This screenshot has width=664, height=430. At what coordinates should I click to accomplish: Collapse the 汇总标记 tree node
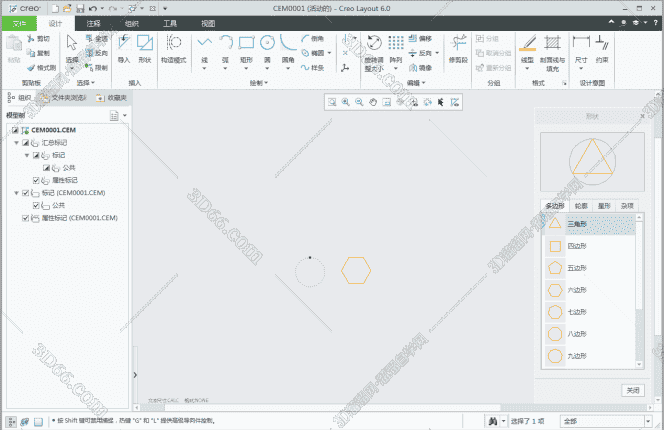17,143
